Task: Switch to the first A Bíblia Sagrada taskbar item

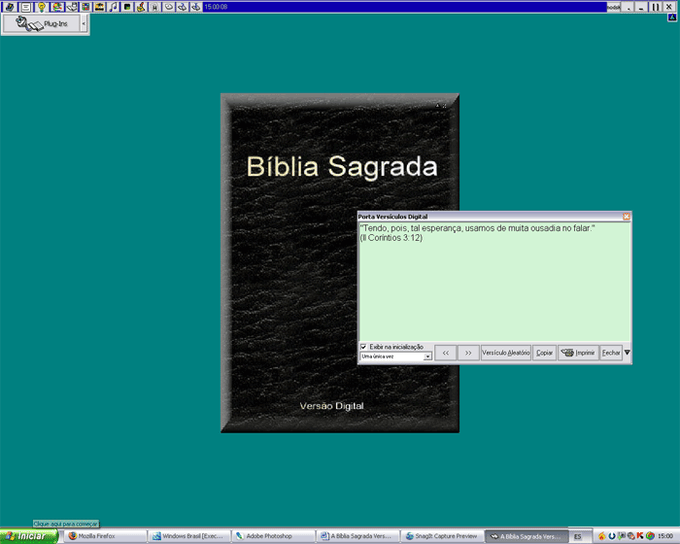Action: click(357, 536)
